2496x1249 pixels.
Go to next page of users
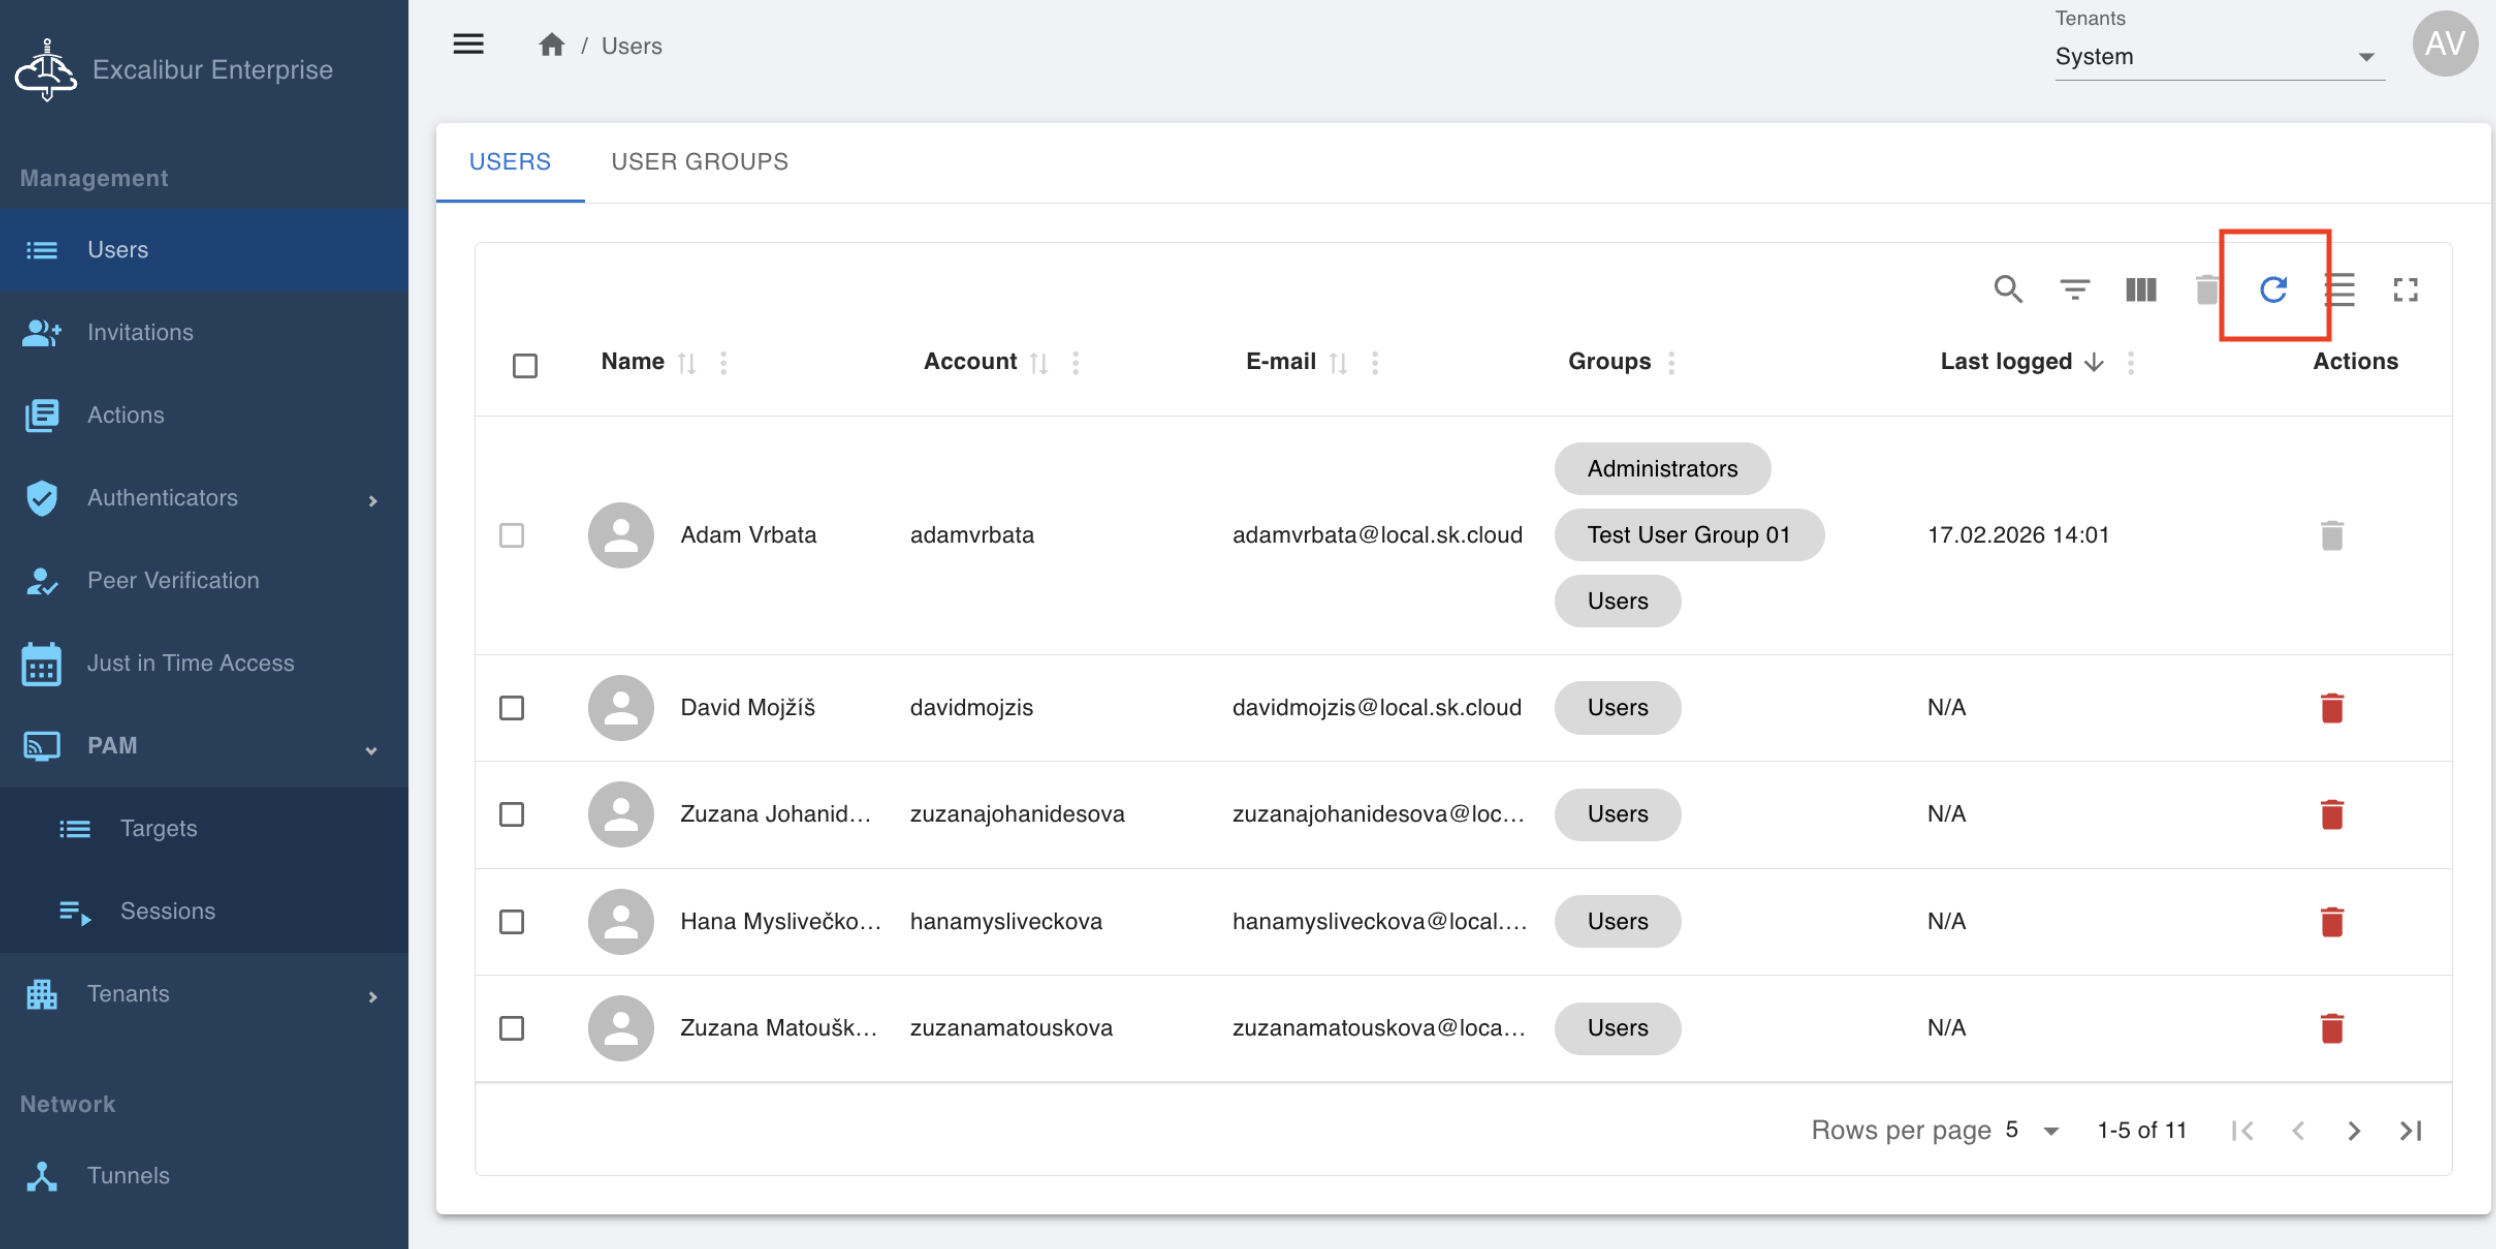[2354, 1131]
